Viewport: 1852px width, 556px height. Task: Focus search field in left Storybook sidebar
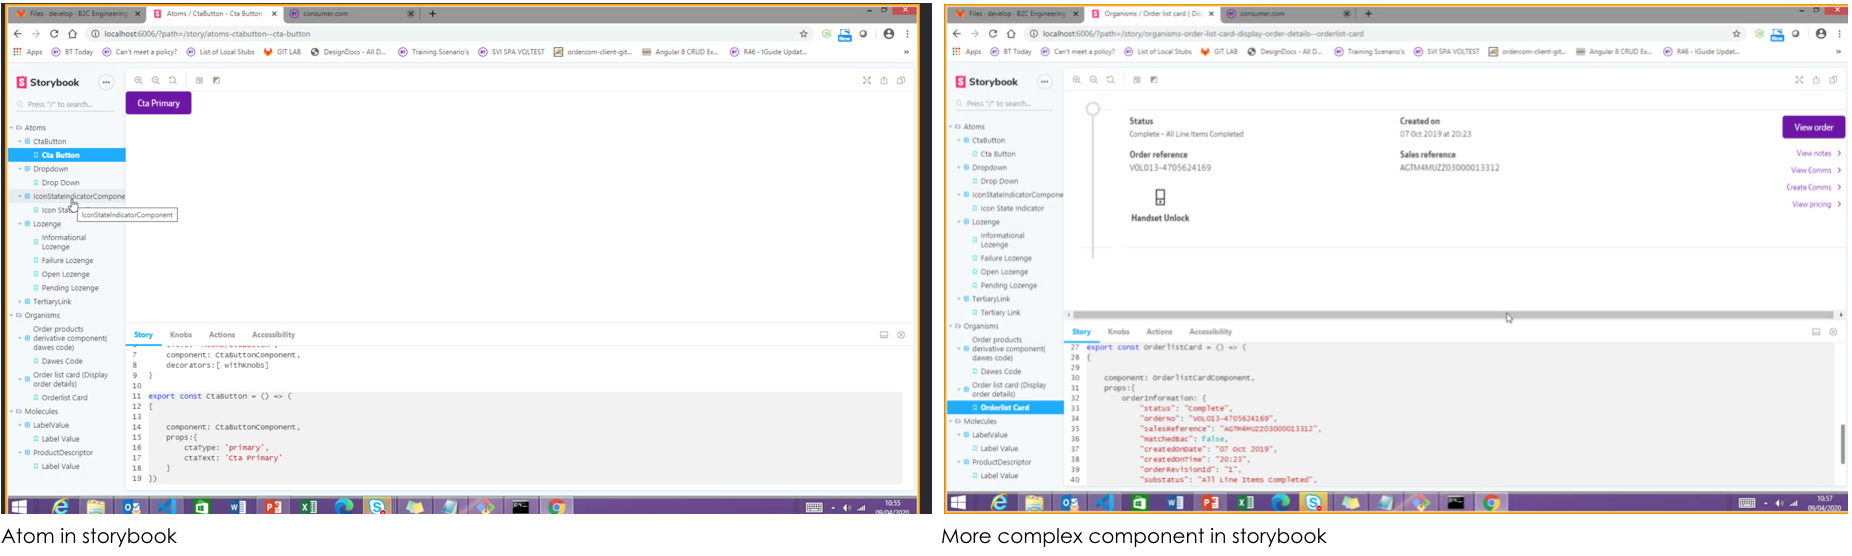point(65,104)
